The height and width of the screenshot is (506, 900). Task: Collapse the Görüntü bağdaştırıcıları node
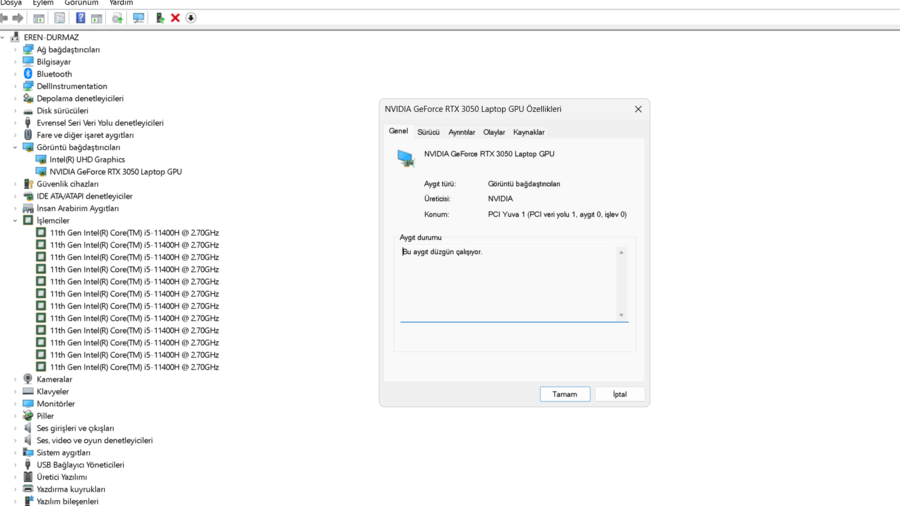[15, 147]
